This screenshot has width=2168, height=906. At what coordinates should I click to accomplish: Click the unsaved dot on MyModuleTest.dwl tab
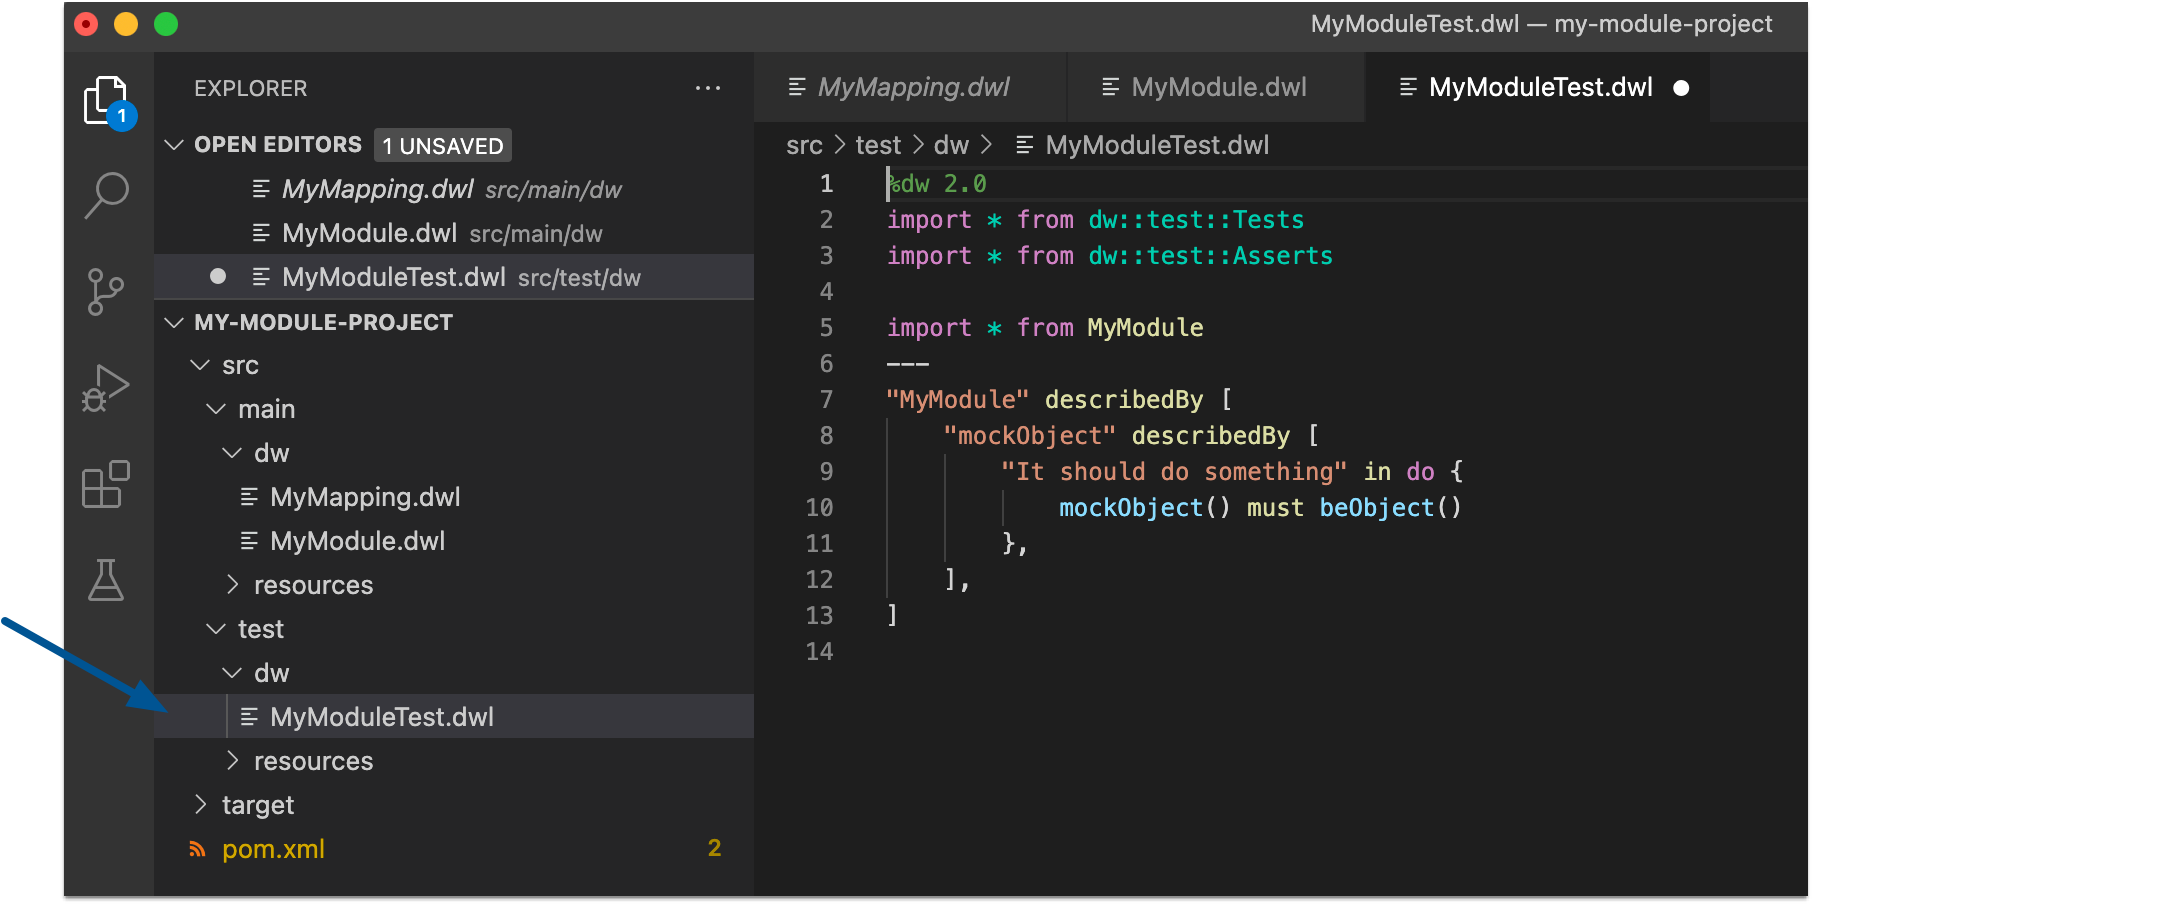(1682, 88)
